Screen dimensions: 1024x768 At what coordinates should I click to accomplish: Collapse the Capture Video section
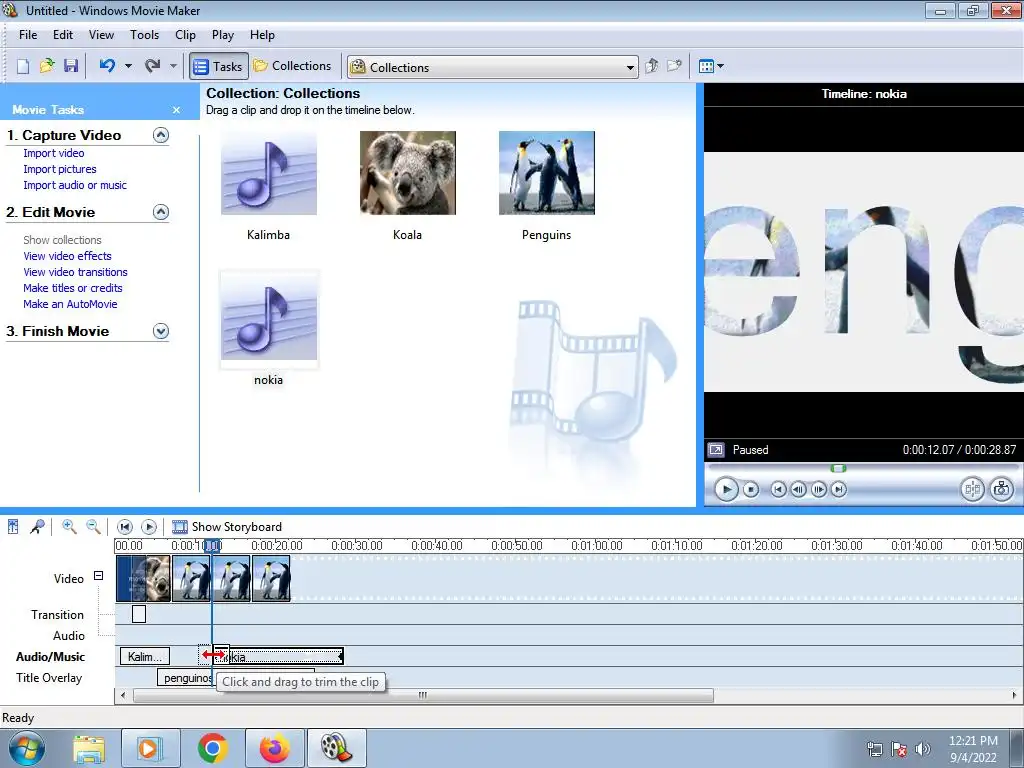tap(161, 135)
